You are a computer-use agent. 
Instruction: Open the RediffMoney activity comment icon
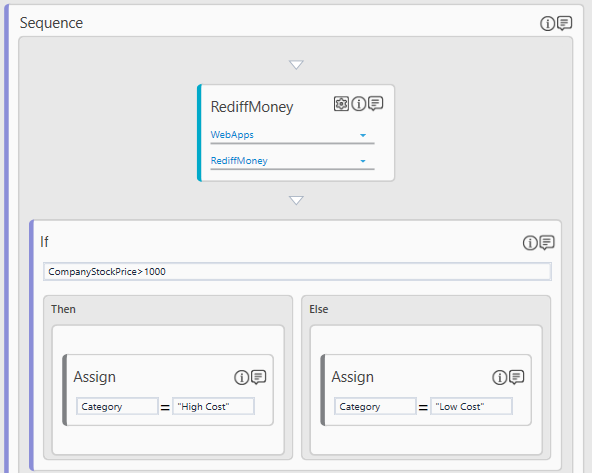click(x=376, y=103)
